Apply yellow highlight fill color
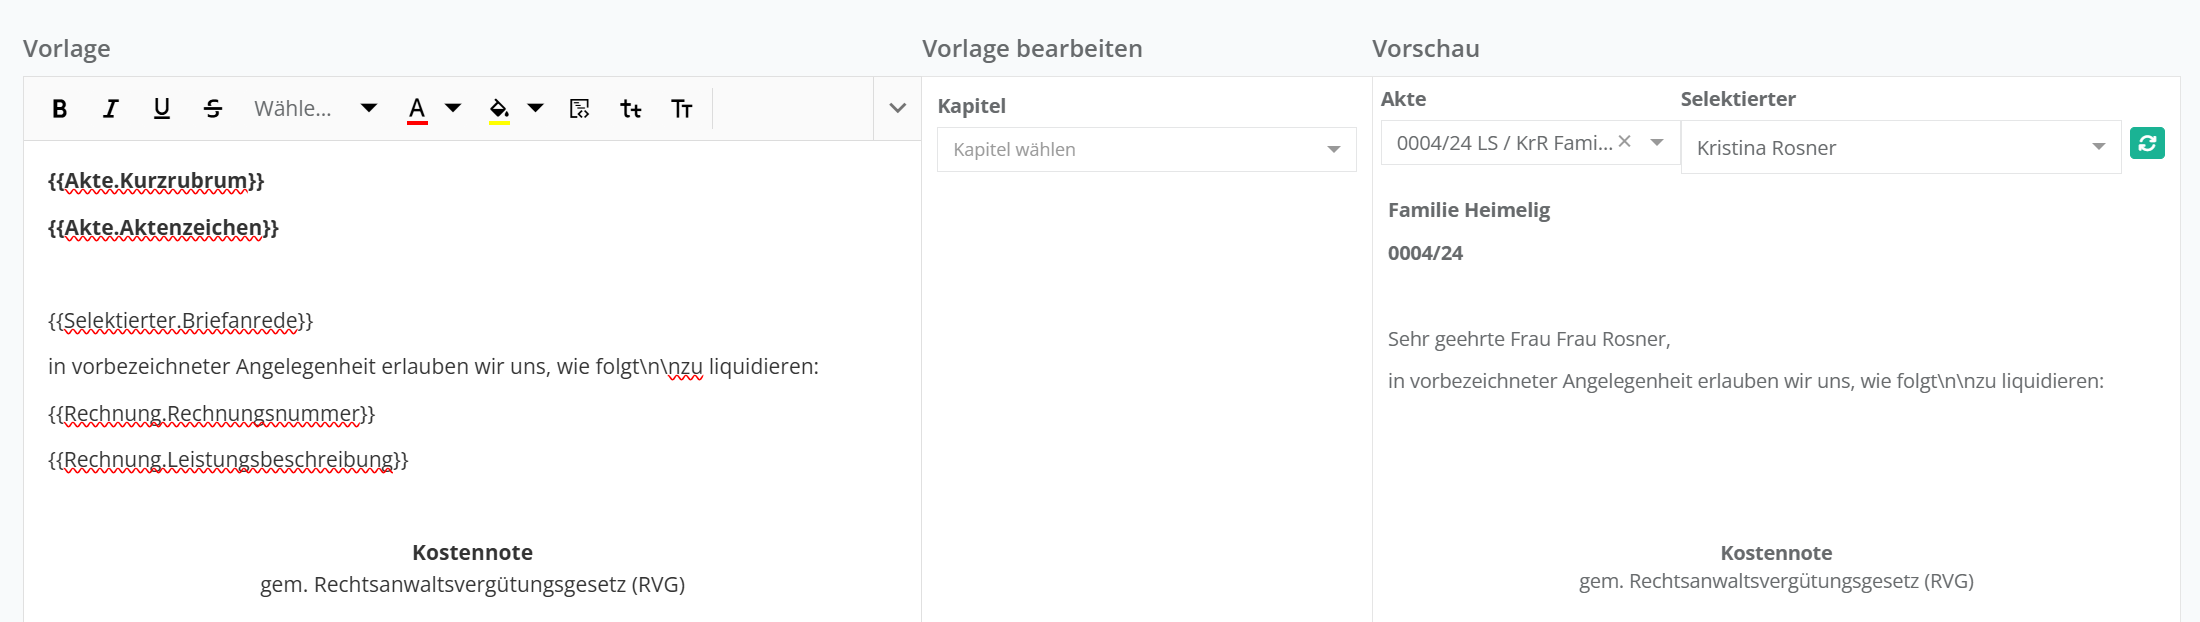2200x622 pixels. point(499,109)
